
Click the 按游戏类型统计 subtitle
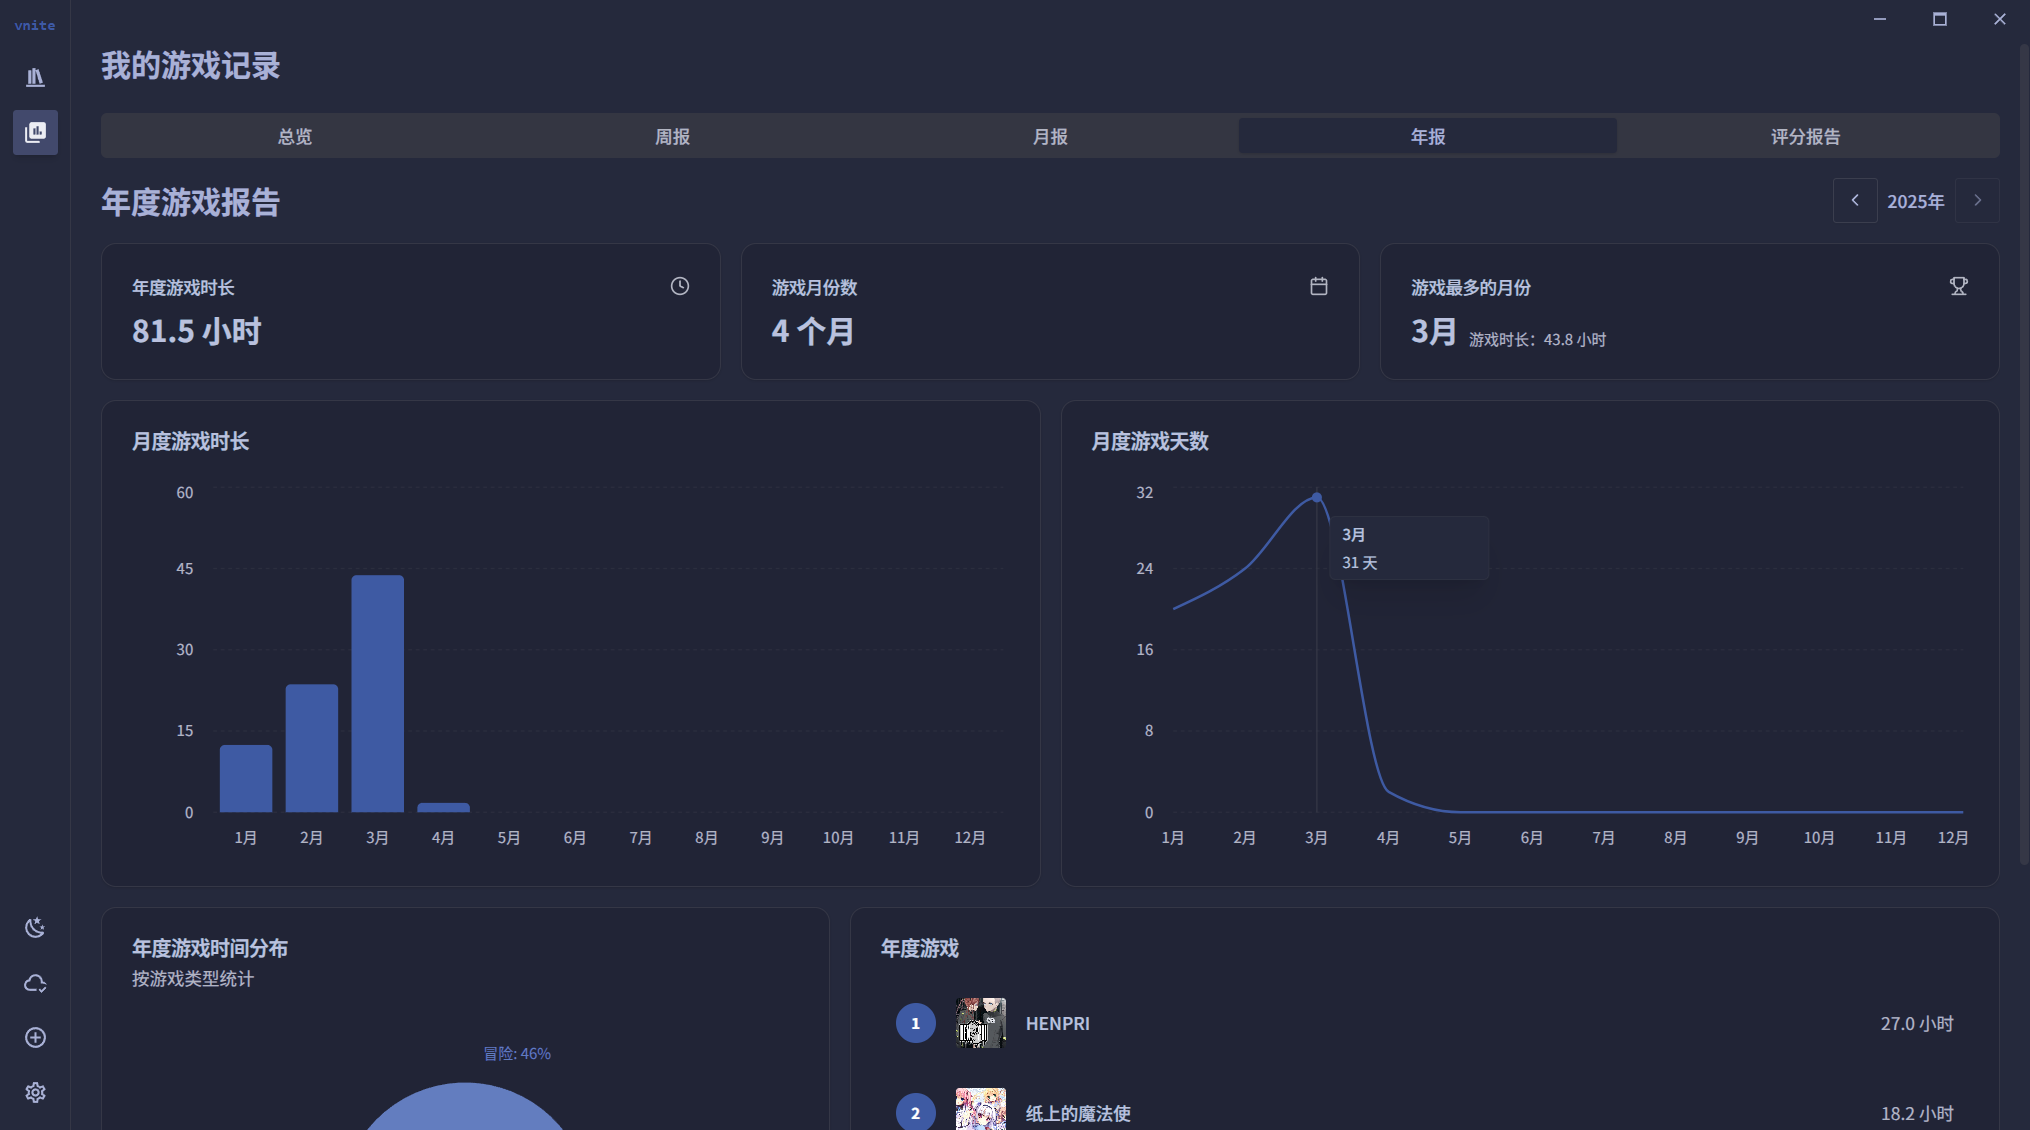[x=193, y=979]
